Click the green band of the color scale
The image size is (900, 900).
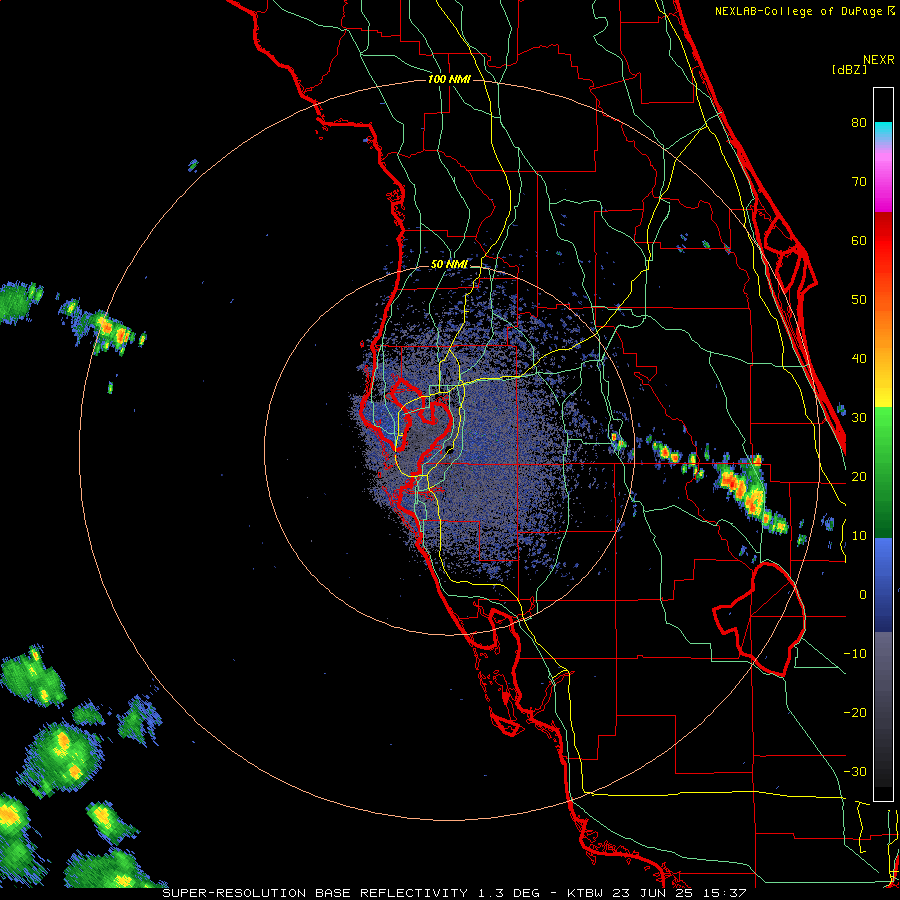(883, 472)
